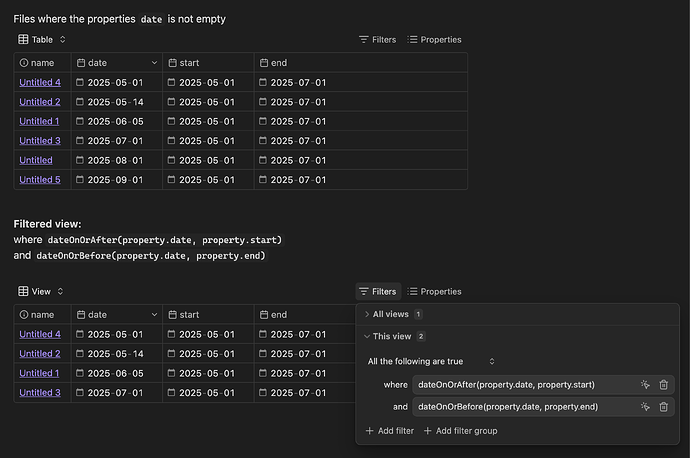Open Filters in the top Table view
Viewport: 690px width, 458px height.
pos(378,40)
